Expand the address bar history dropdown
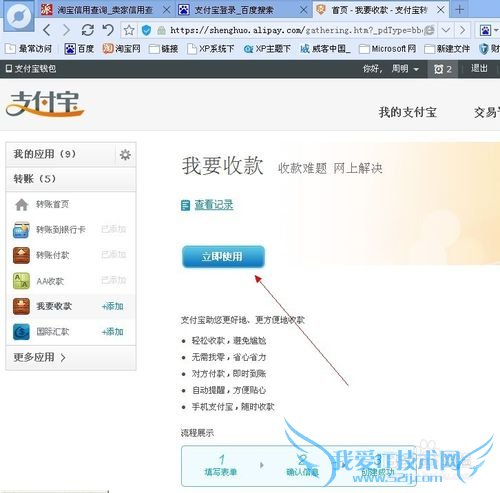The width and height of the screenshot is (500, 493). tap(446, 31)
